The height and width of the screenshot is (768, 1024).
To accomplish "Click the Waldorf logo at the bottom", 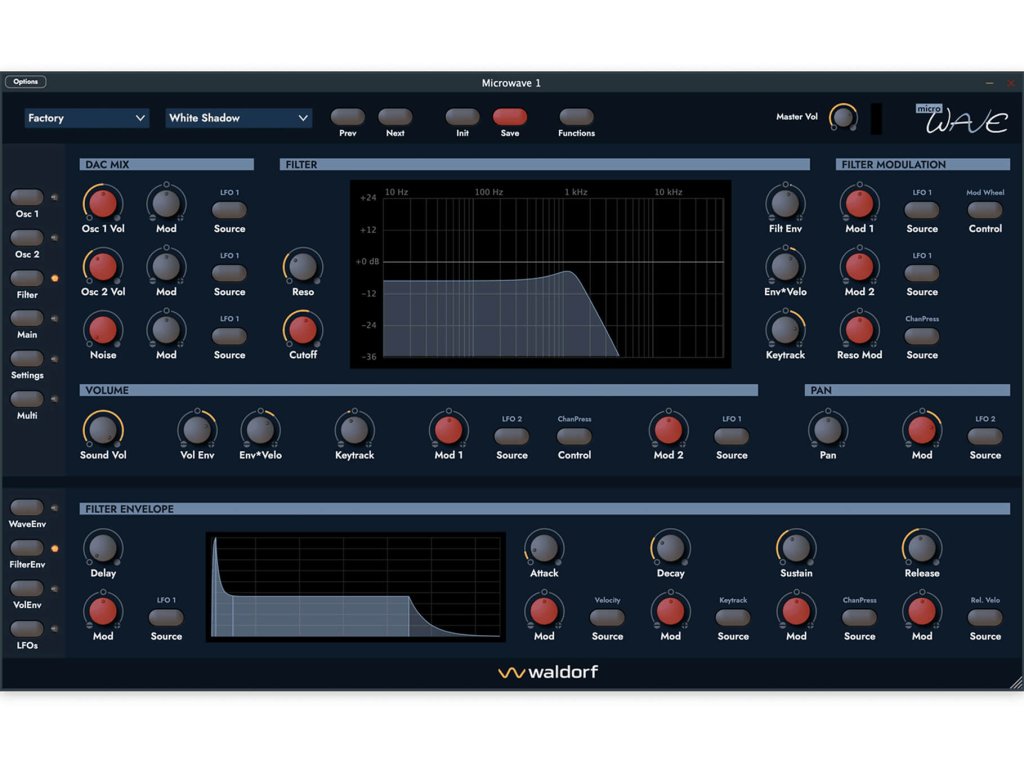I will point(548,672).
